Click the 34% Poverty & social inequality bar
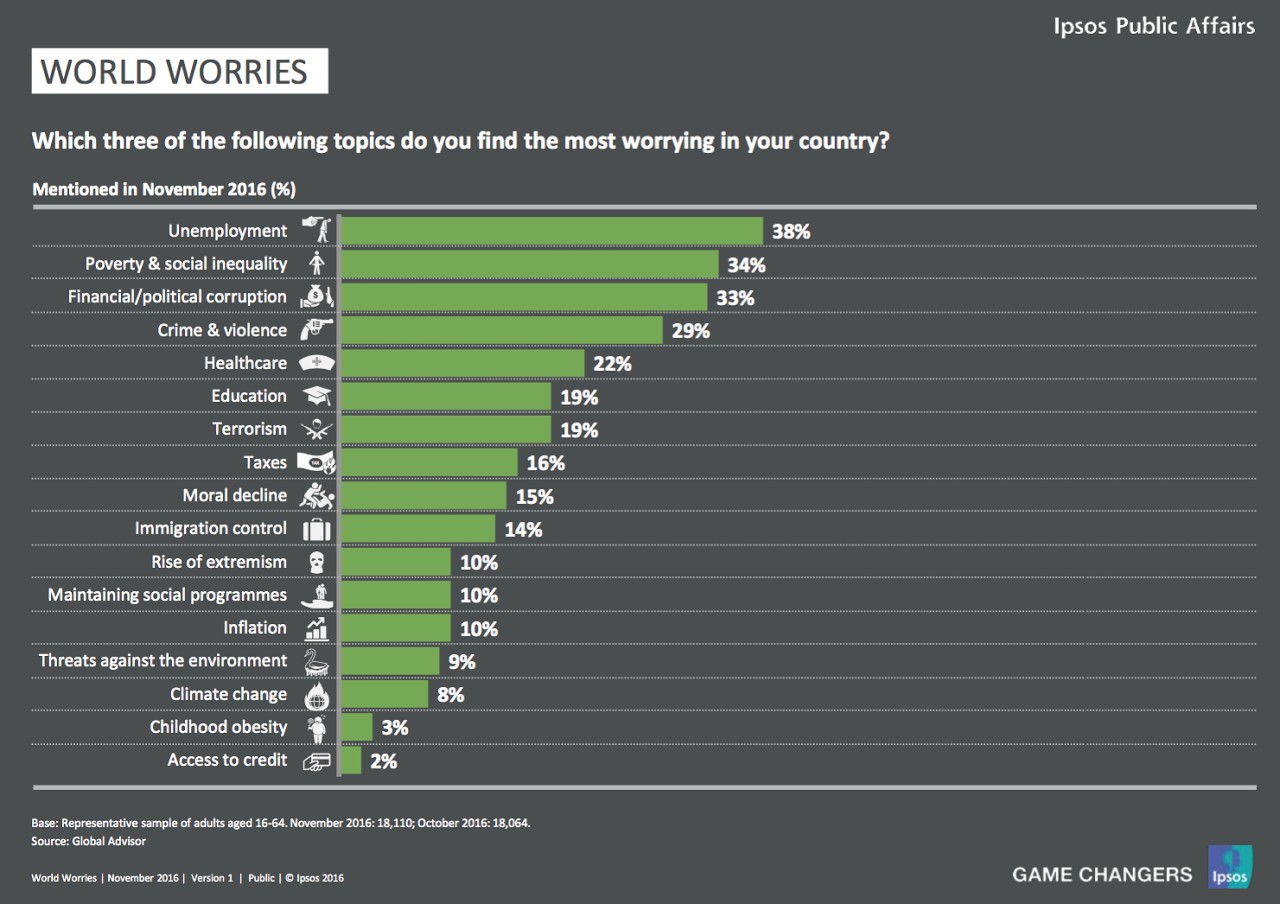This screenshot has width=1280, height=904. point(530,264)
